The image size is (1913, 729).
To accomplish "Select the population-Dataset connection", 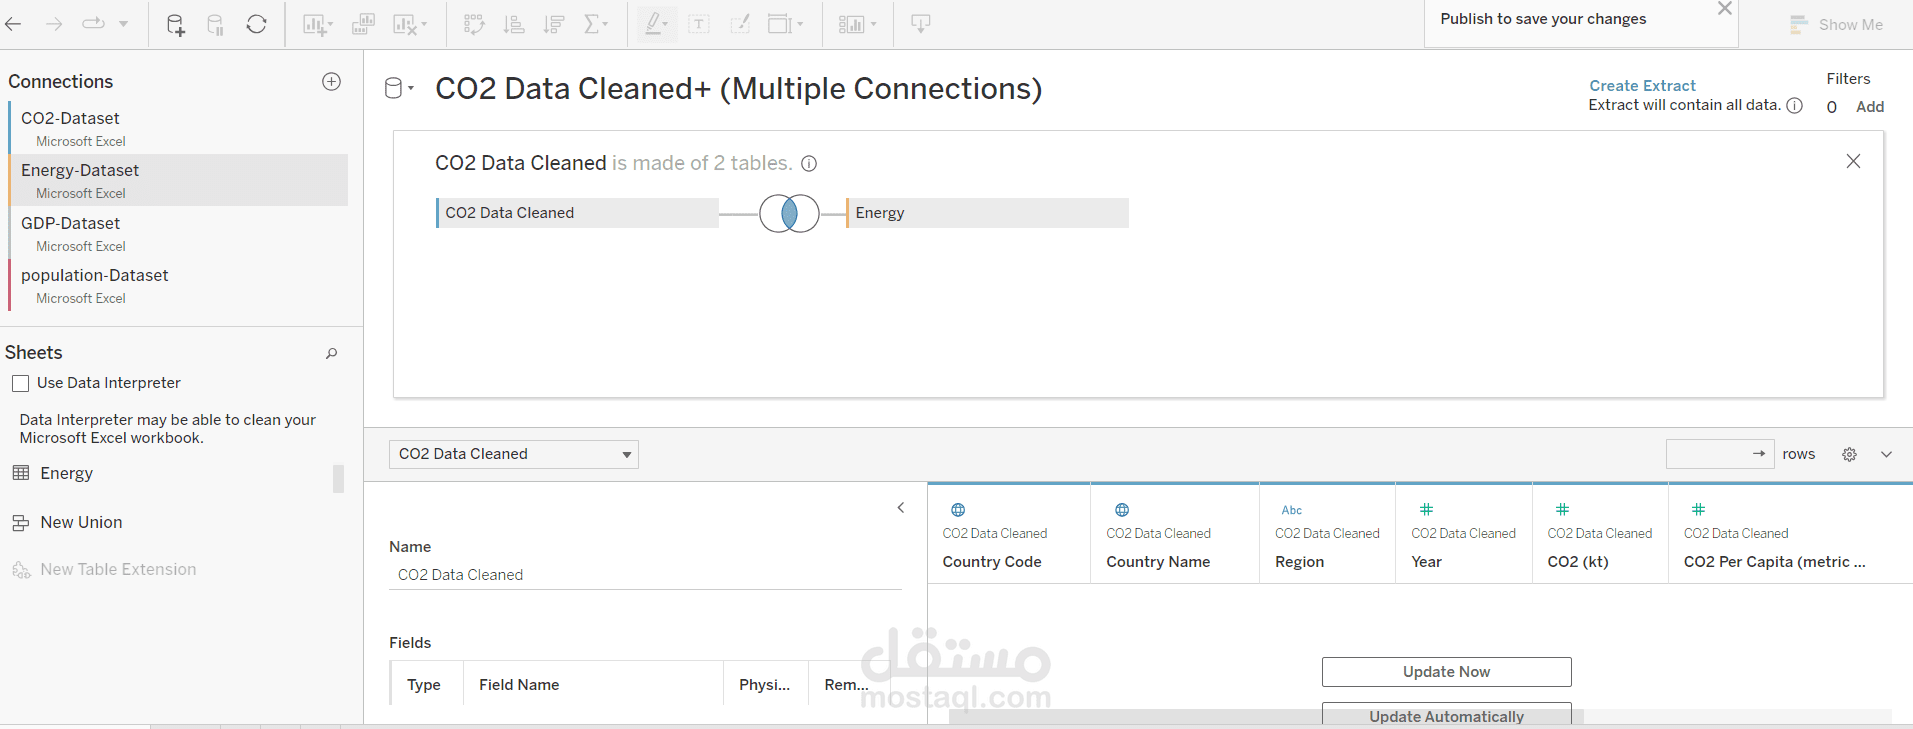I will point(178,285).
